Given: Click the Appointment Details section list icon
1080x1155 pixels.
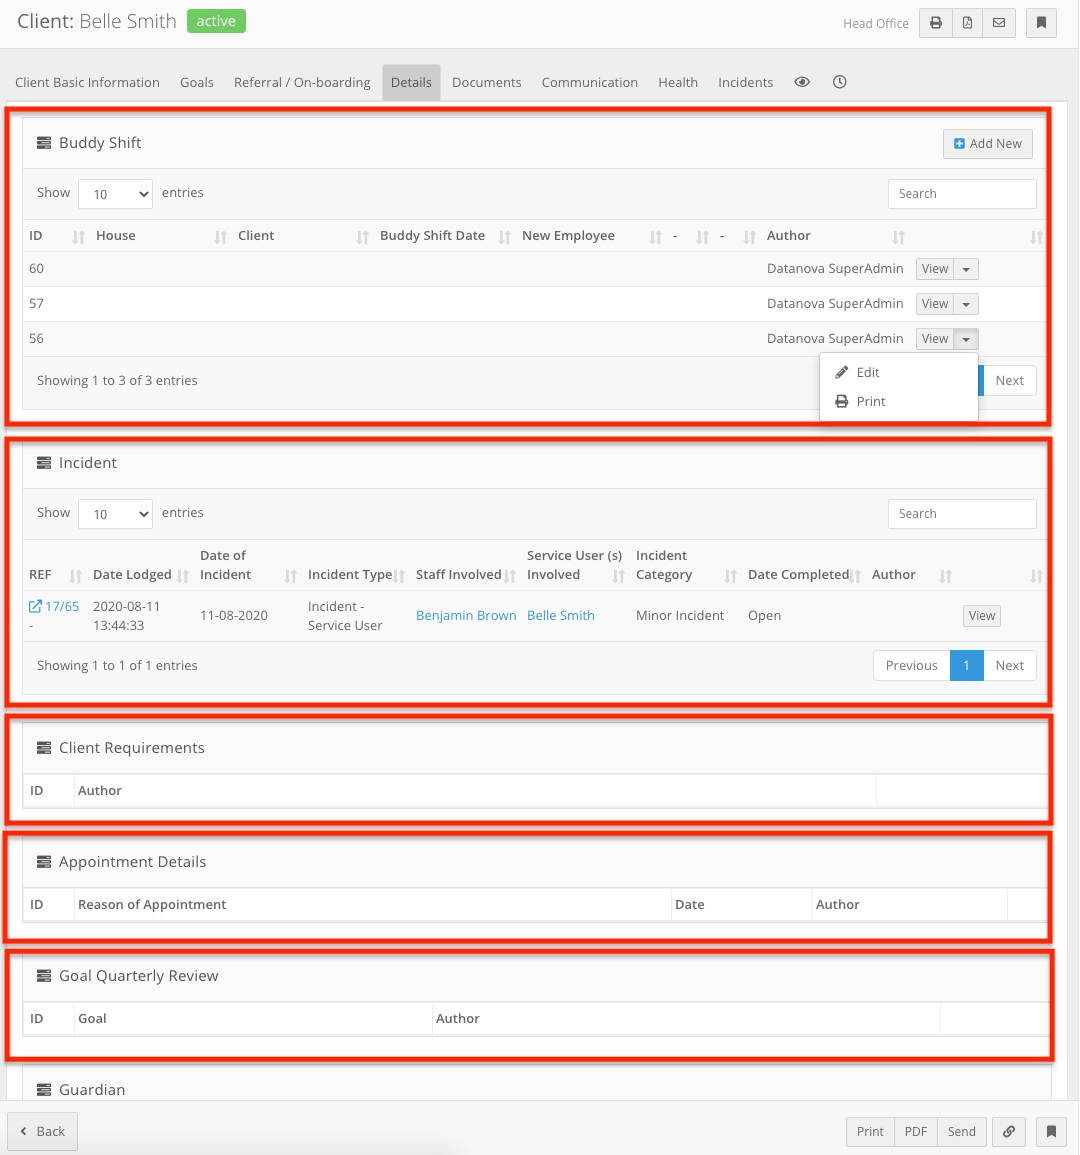Looking at the screenshot, I should coord(44,862).
